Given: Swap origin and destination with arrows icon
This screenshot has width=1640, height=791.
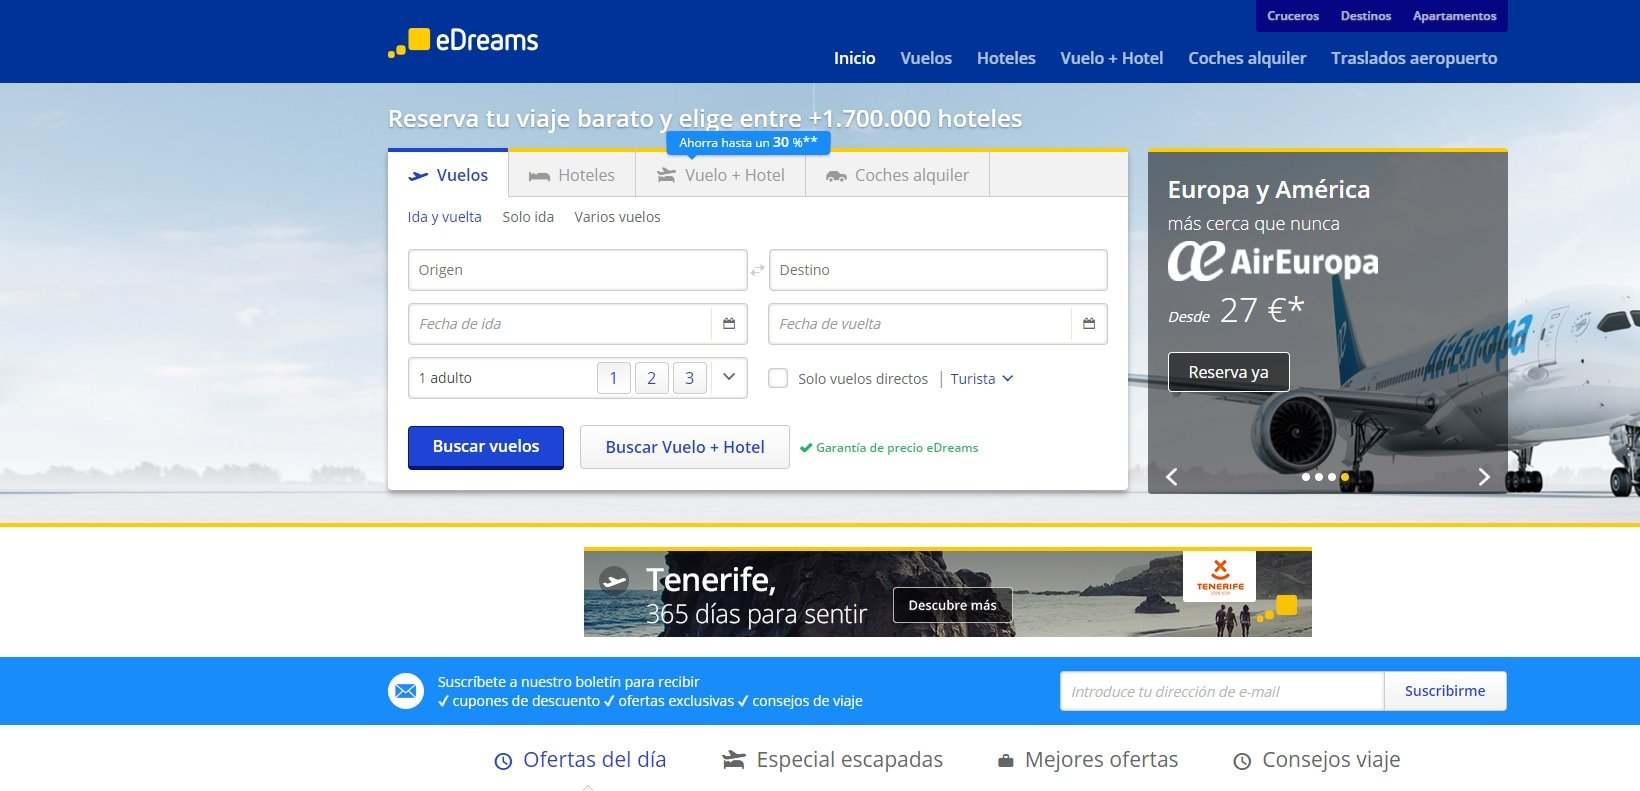Looking at the screenshot, I should pyautogui.click(x=758, y=270).
